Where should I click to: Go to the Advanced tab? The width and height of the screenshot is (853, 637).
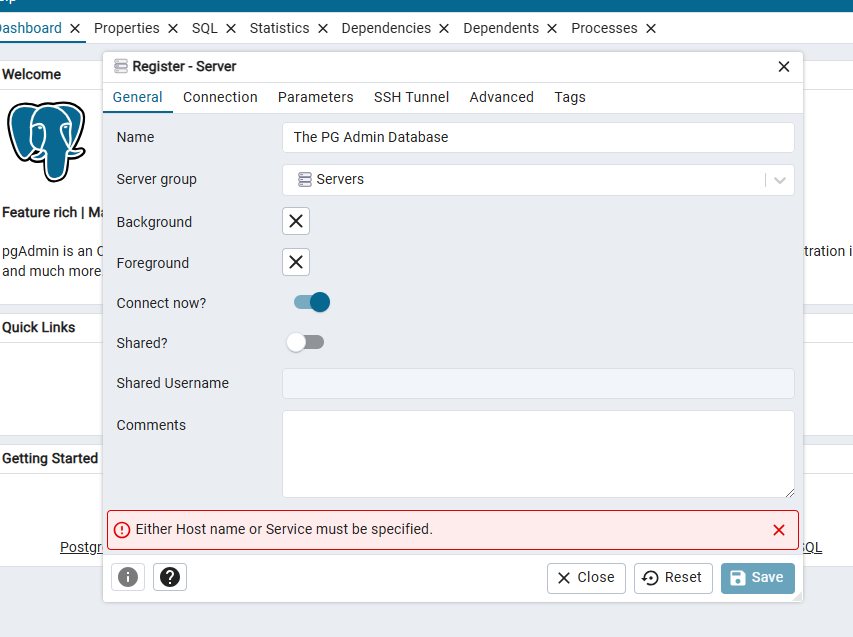[x=501, y=97]
